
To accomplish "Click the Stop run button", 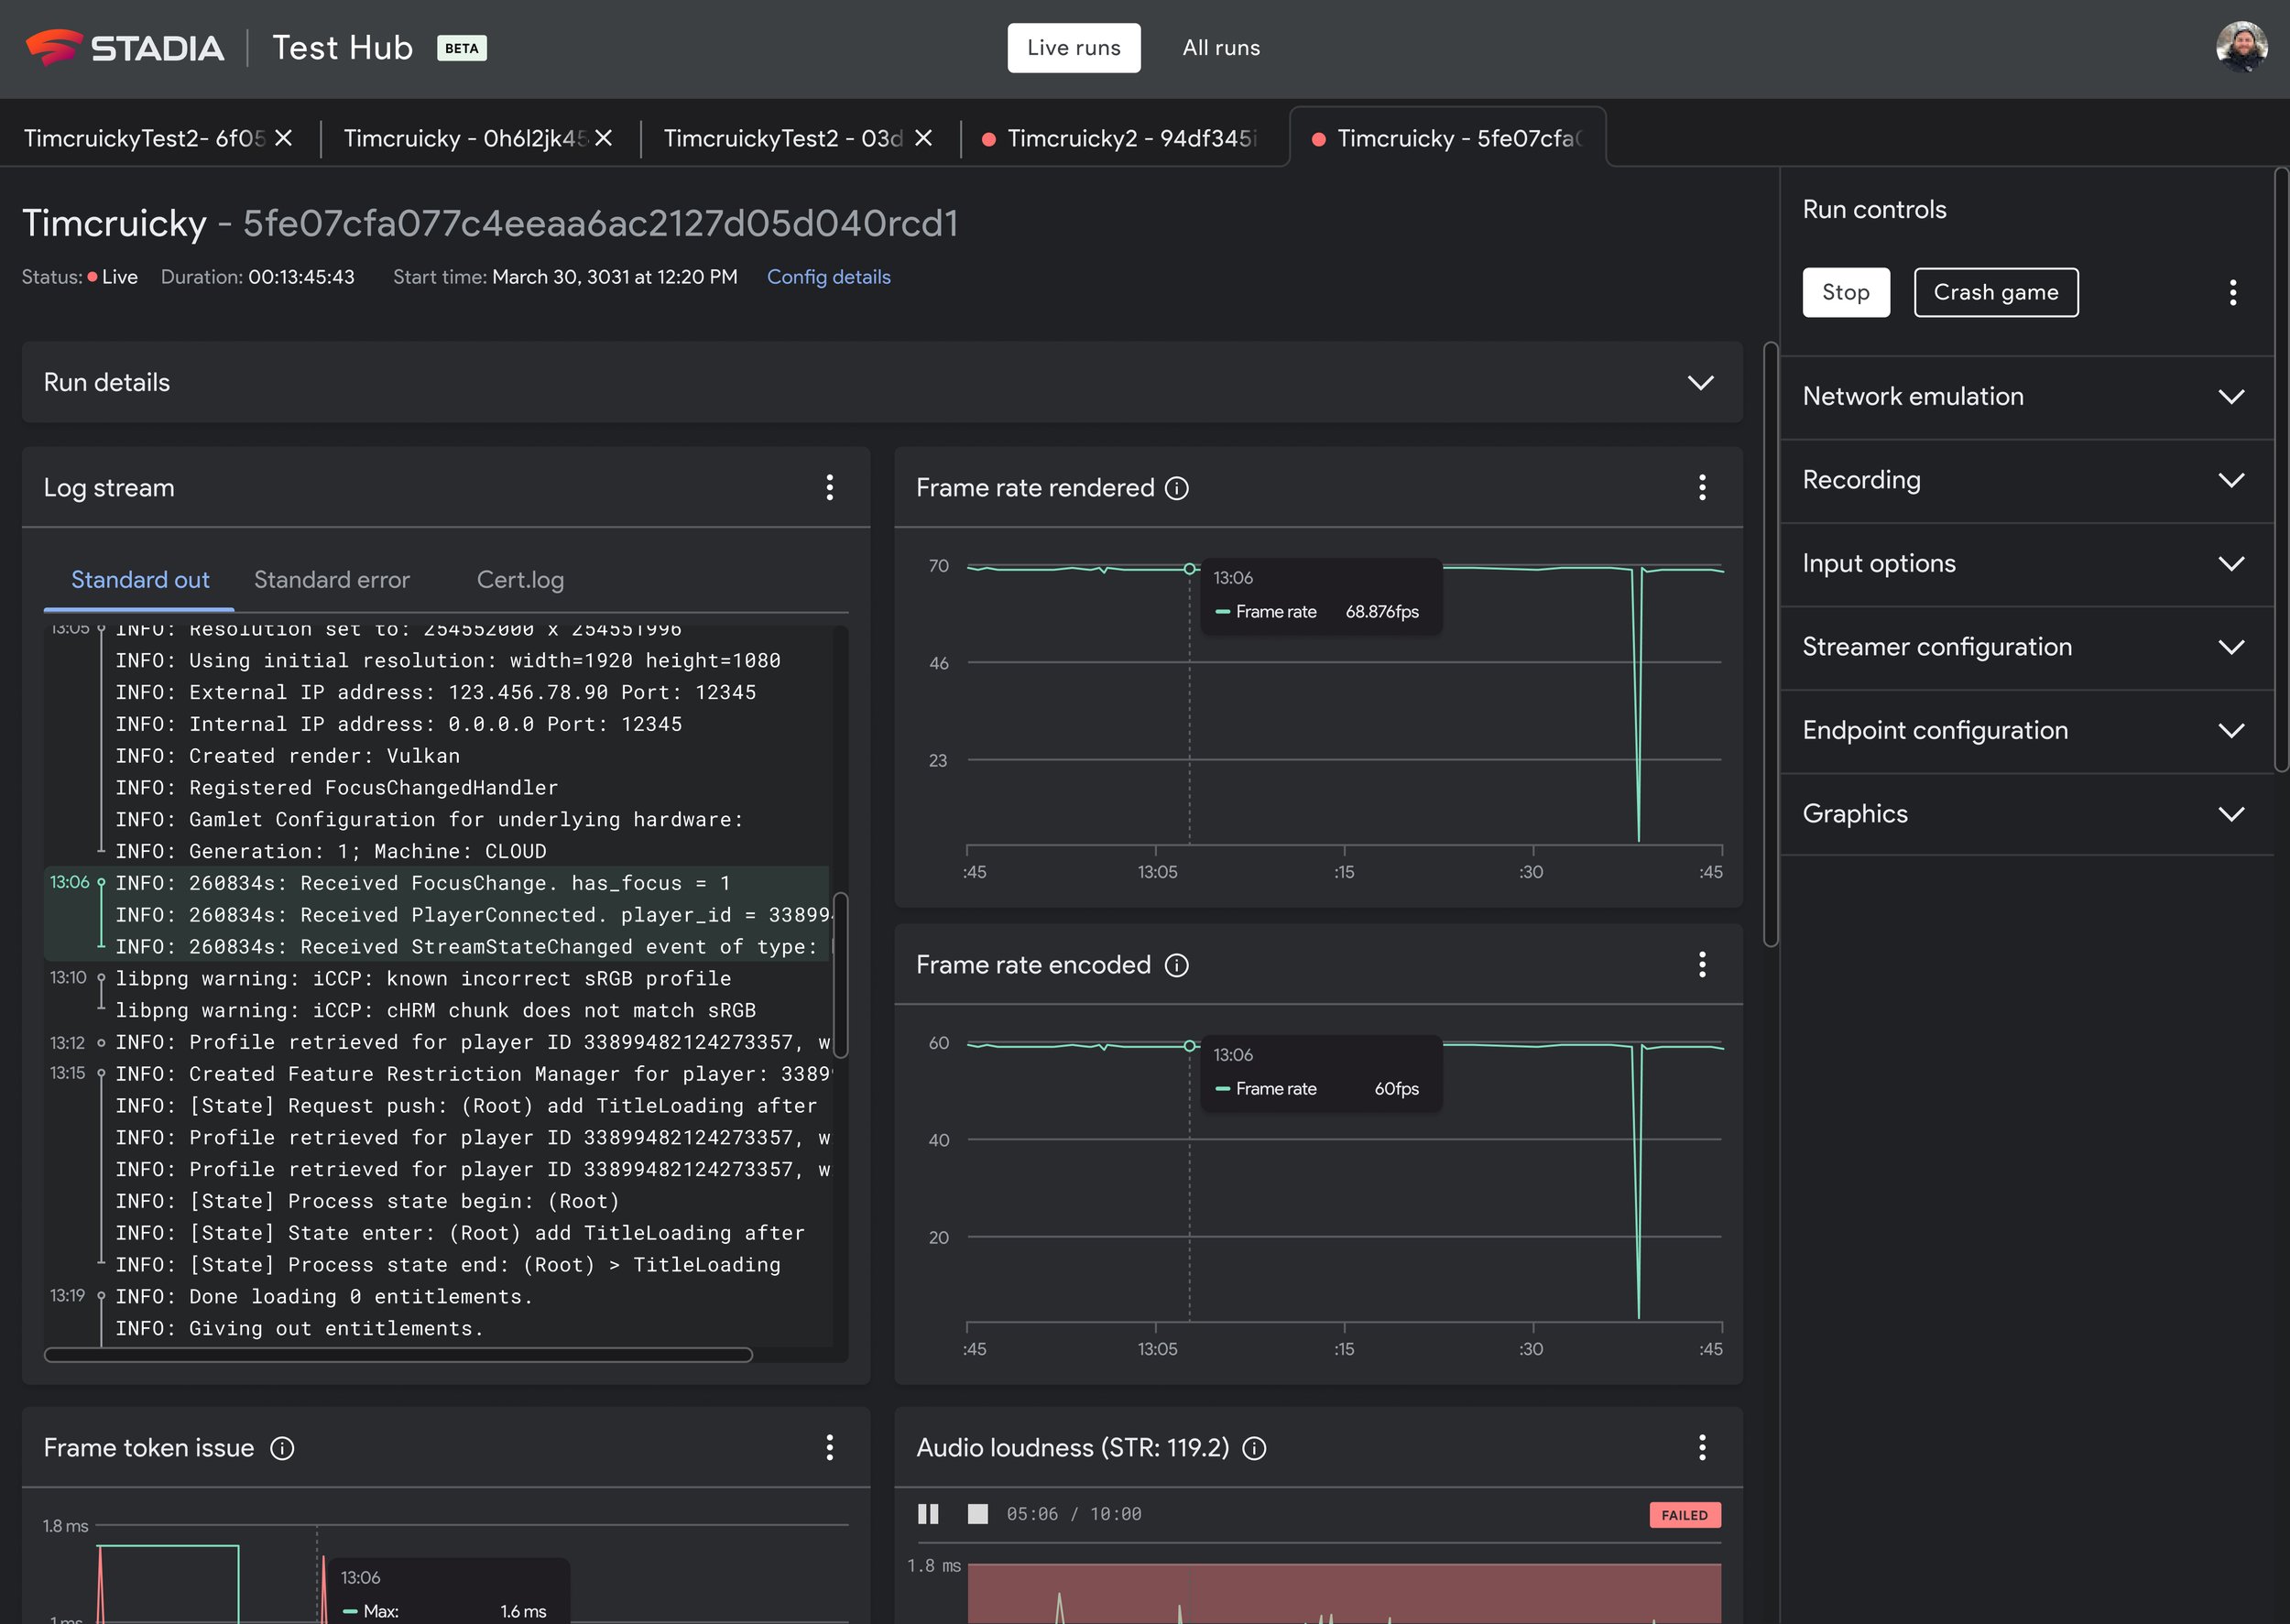I will coord(1845,292).
